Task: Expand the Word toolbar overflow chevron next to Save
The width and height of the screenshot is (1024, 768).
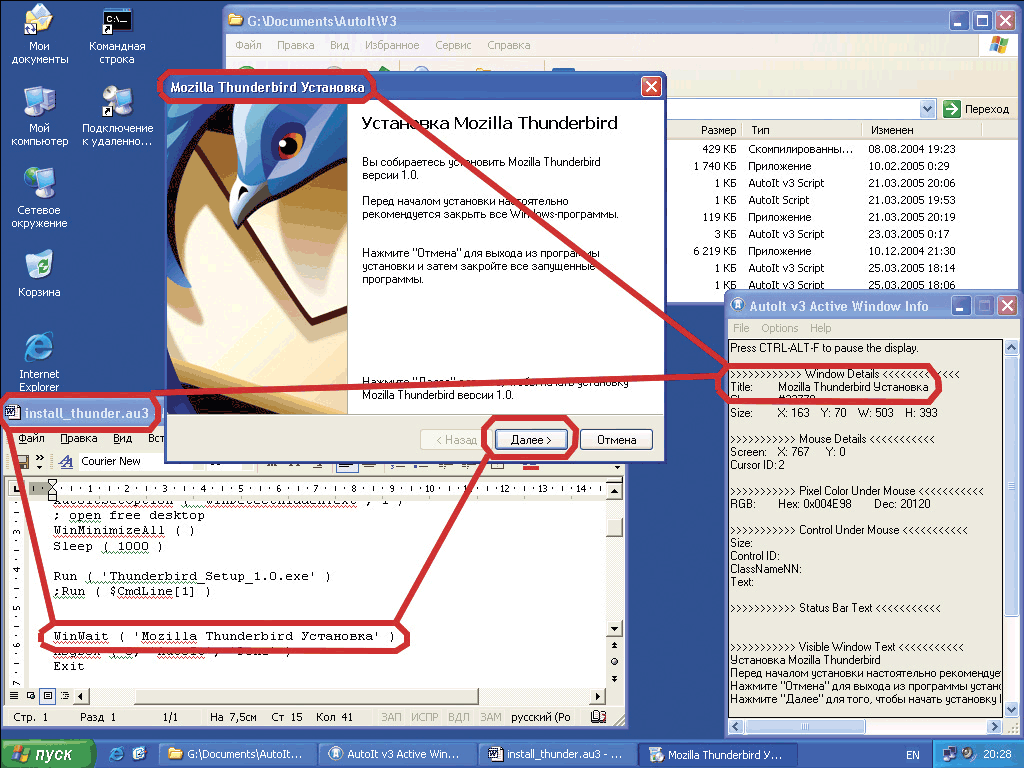Action: pyautogui.click(x=40, y=461)
